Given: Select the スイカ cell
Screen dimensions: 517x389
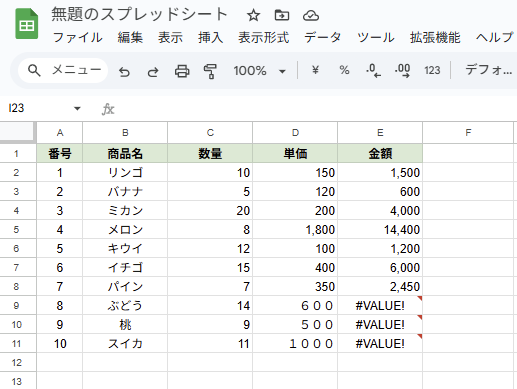Looking at the screenshot, I should click(x=125, y=343).
